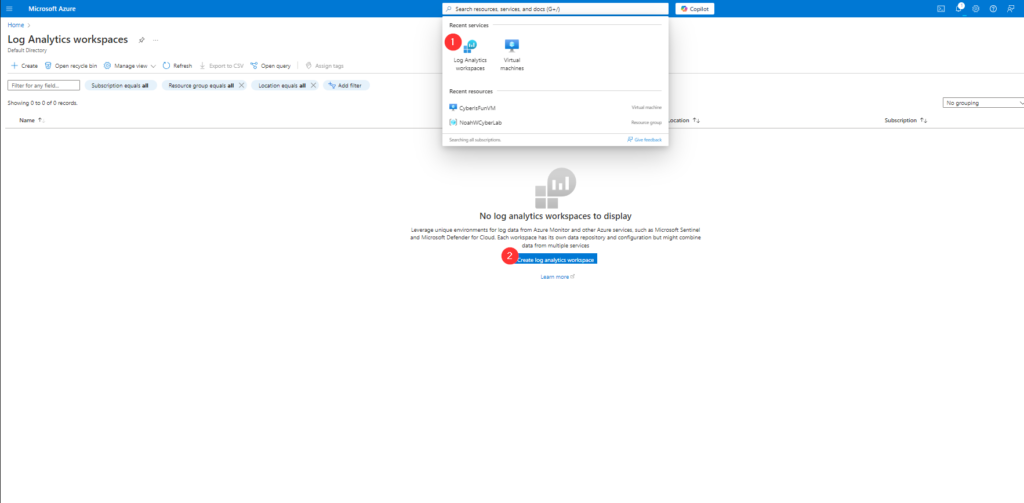Open the help question mark
This screenshot has width=1024, height=503.
[x=993, y=8]
